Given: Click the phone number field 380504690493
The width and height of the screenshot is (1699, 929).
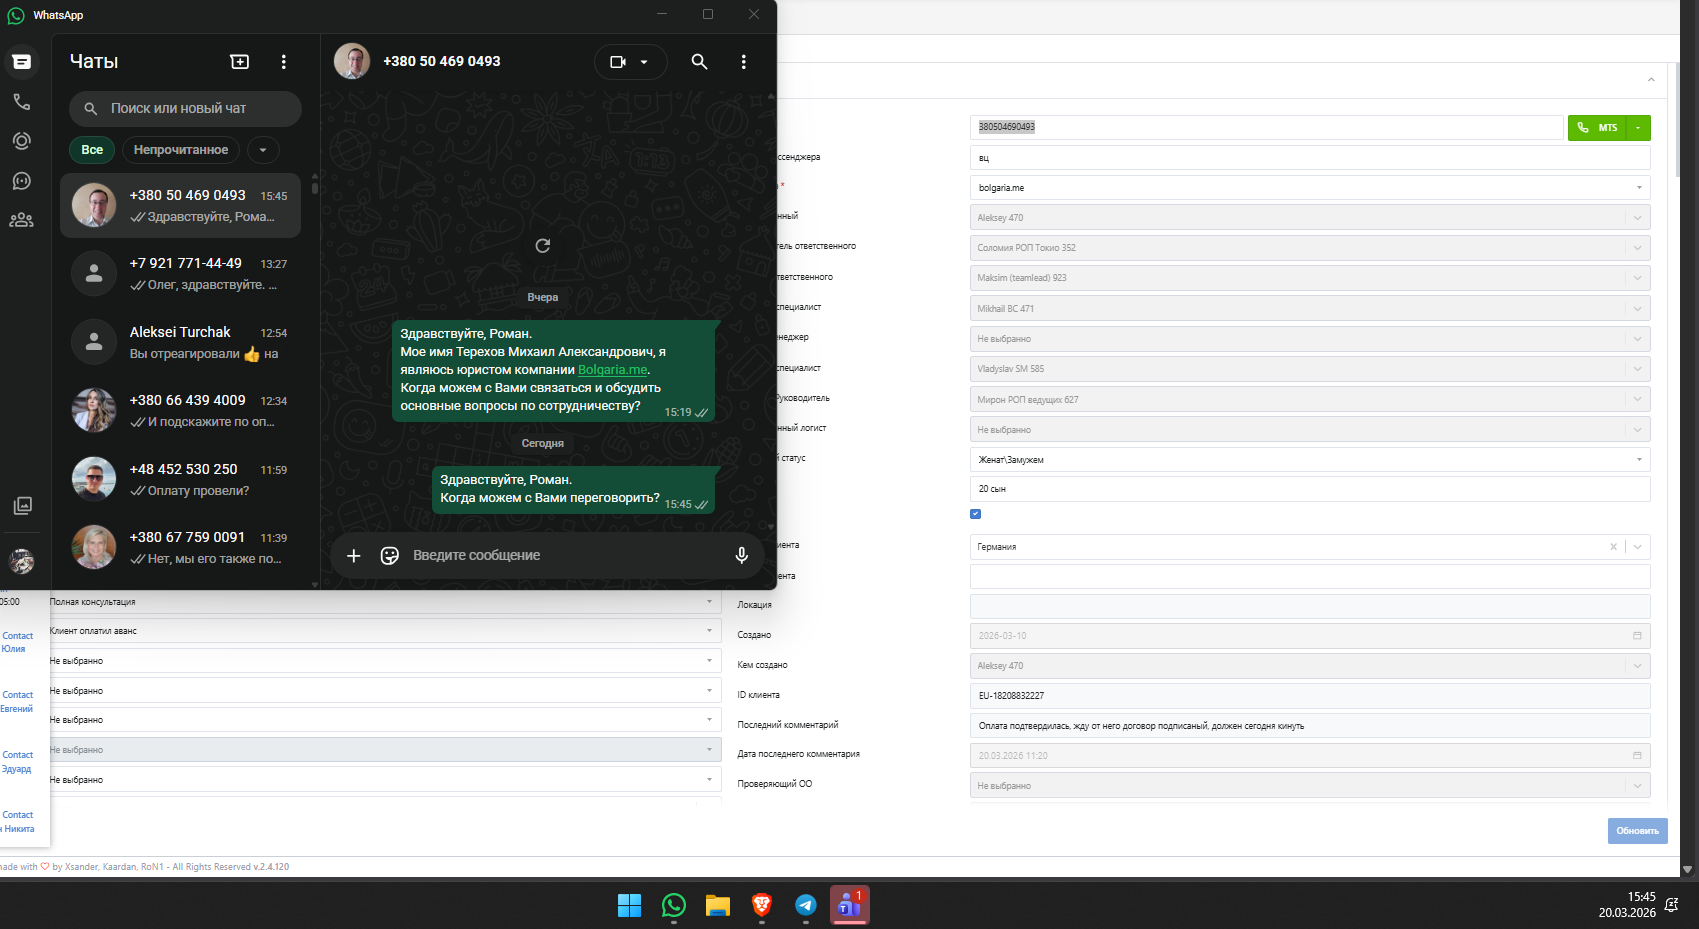Looking at the screenshot, I should point(1266,127).
